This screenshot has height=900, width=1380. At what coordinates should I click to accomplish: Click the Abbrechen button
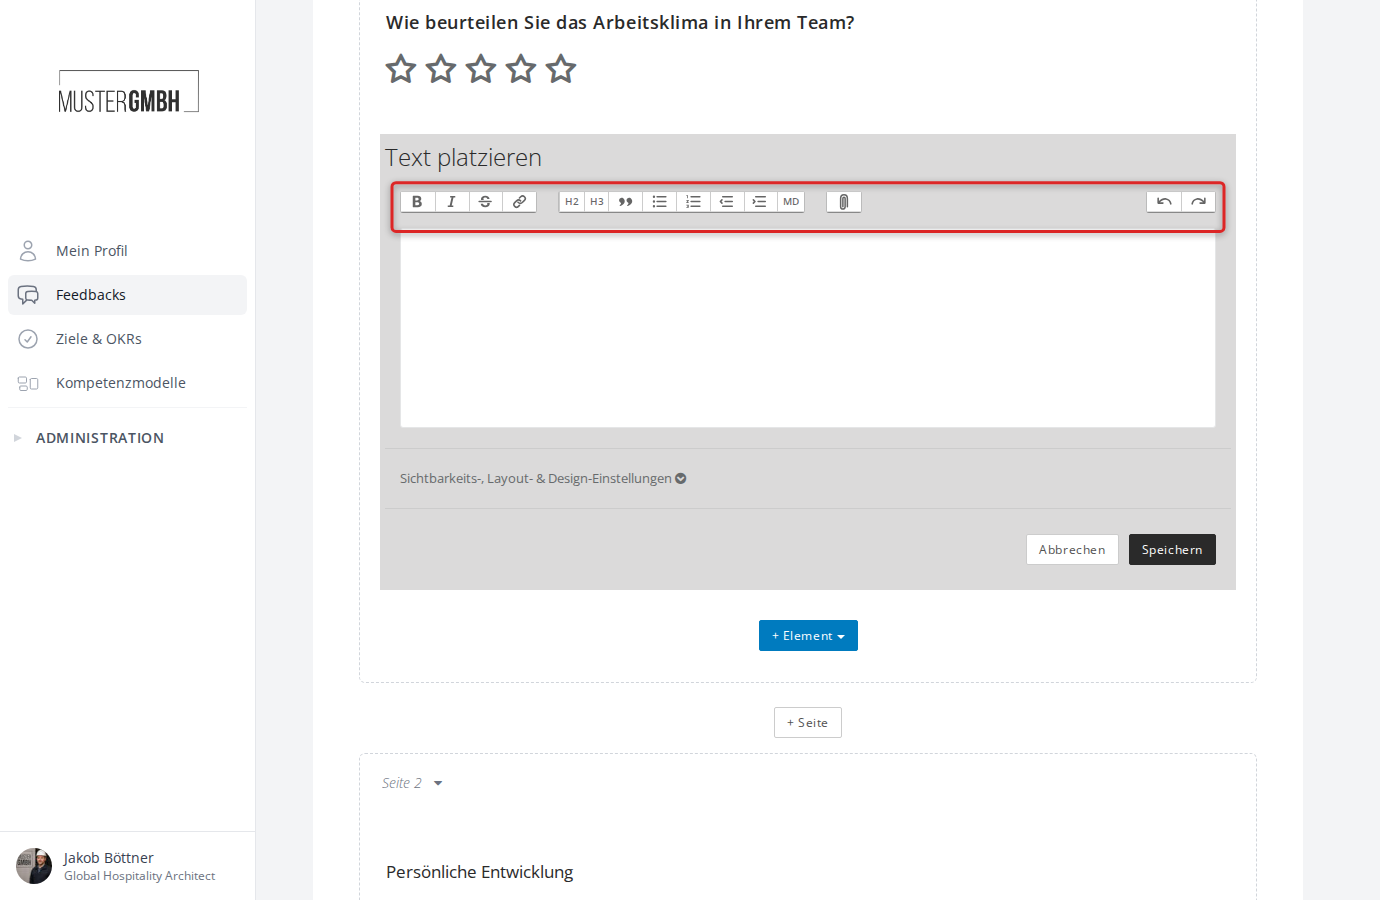[1072, 550]
